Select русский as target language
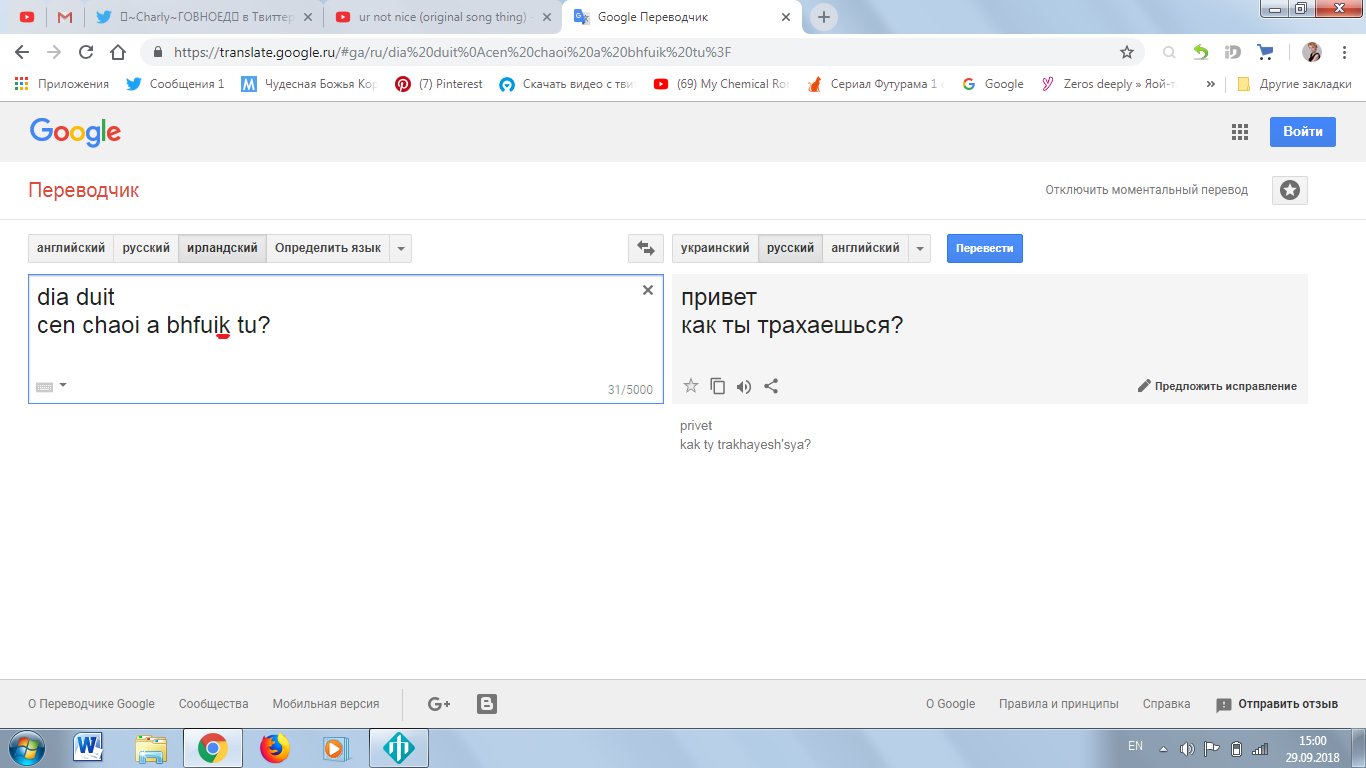 pyautogui.click(x=790, y=248)
